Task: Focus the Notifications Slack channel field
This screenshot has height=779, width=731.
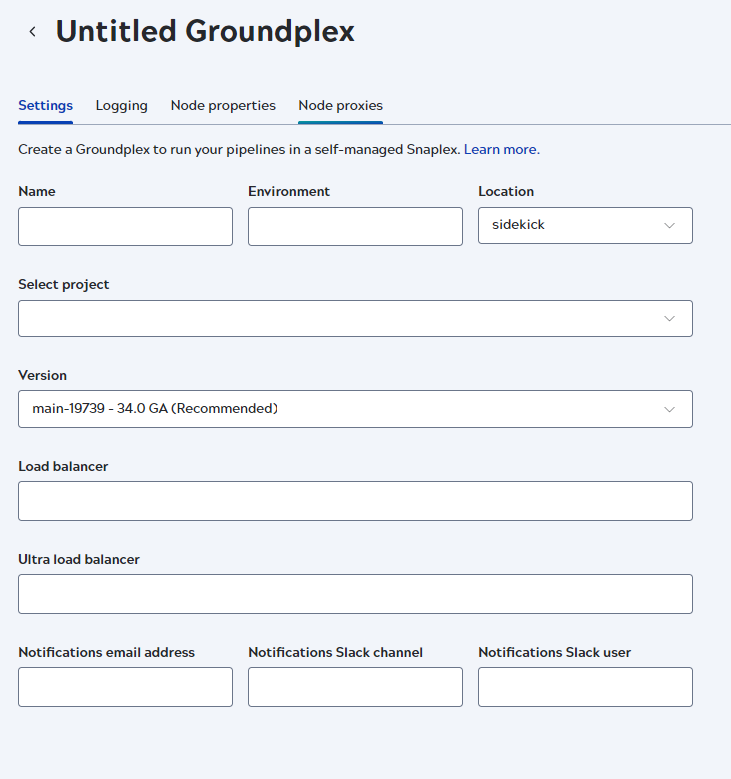Action: [355, 687]
